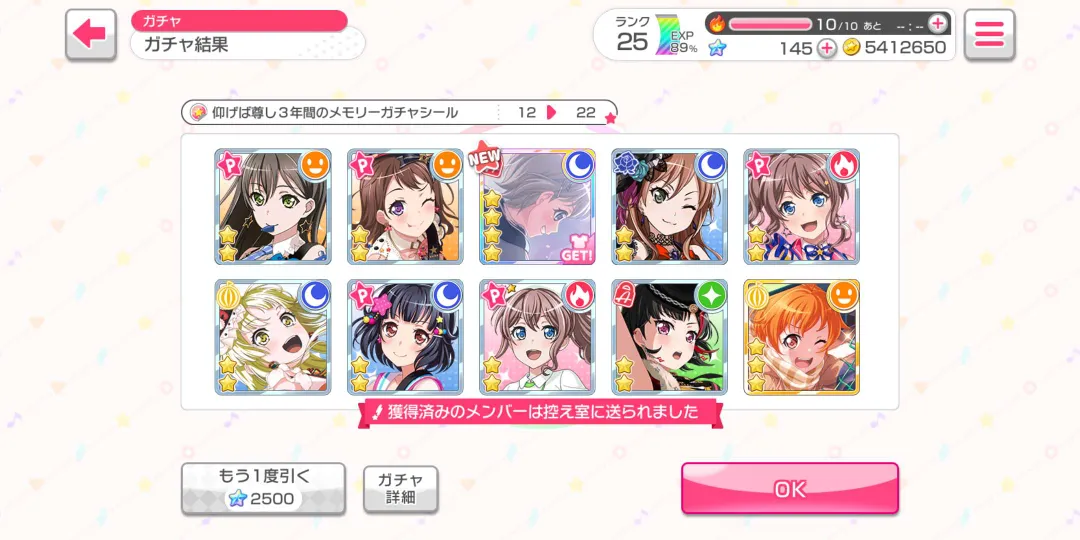Tap the memory gacha seal counter bar
The width and height of the screenshot is (1080, 540).
[399, 112]
